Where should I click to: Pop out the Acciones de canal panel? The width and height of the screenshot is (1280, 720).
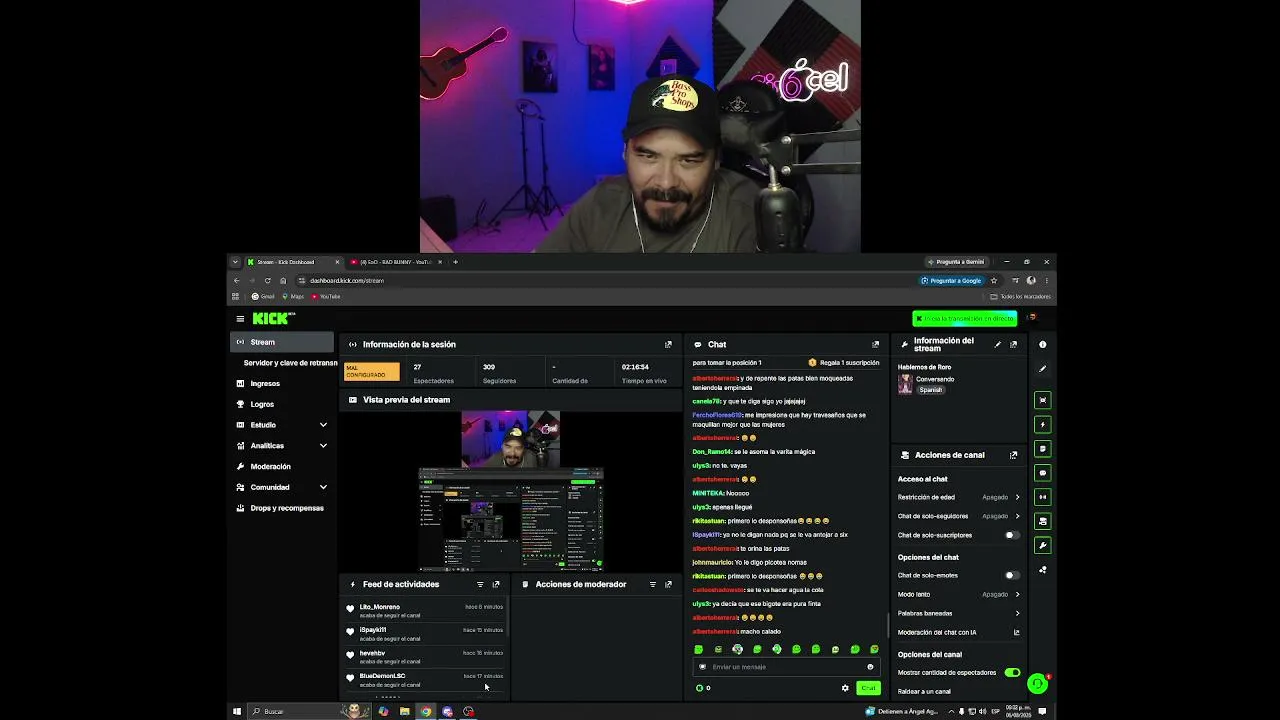[1013, 455]
